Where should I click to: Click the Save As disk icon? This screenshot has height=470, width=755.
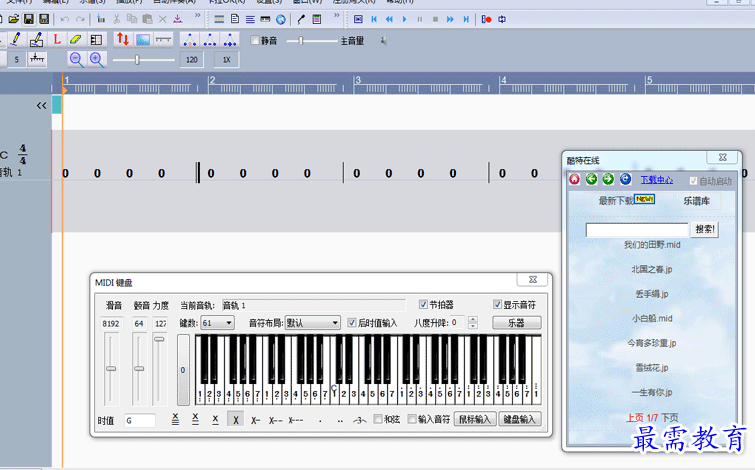click(x=44, y=19)
